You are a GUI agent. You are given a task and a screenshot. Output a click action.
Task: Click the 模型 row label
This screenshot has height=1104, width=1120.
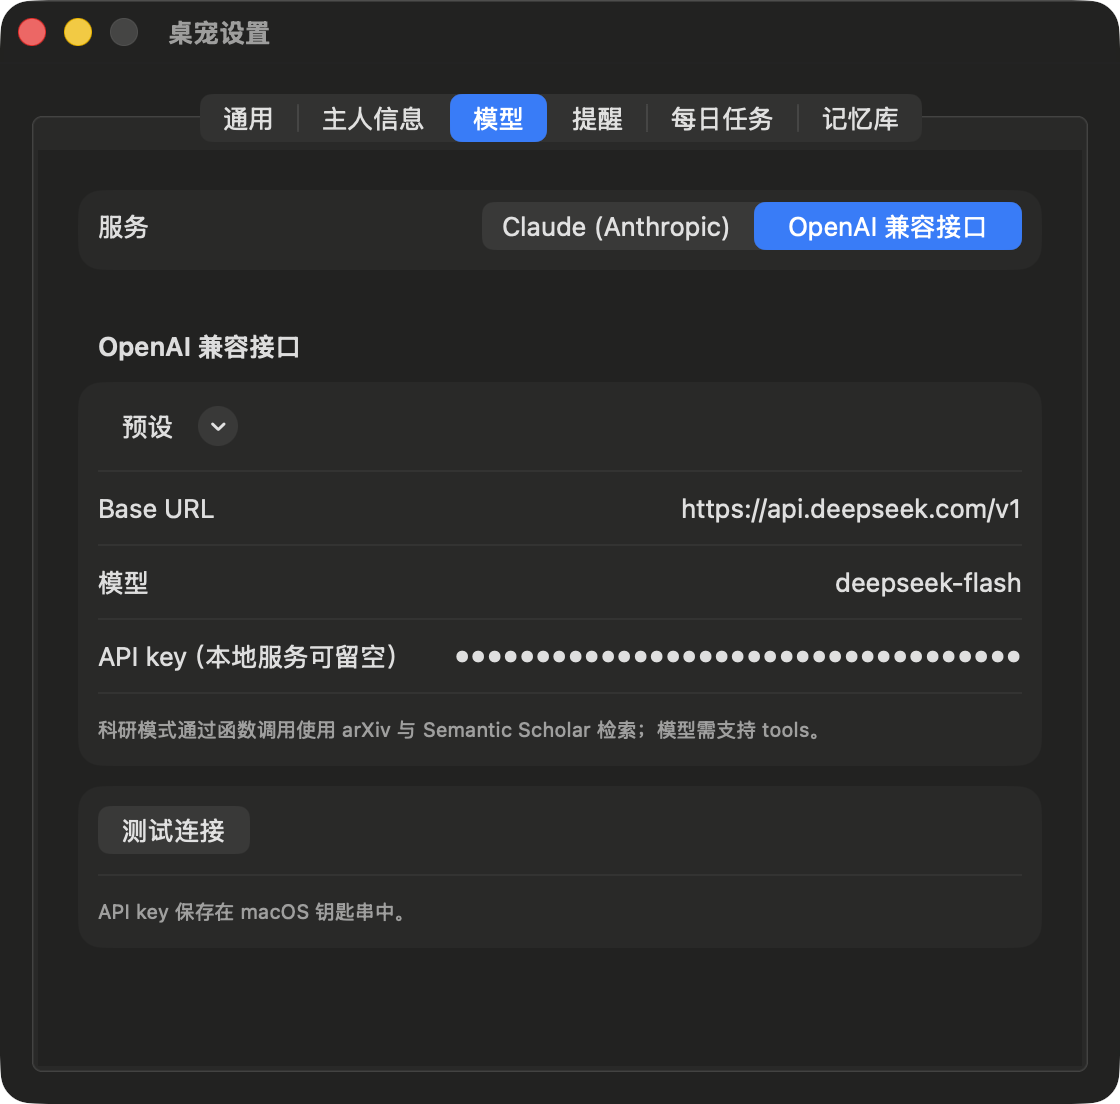123,583
